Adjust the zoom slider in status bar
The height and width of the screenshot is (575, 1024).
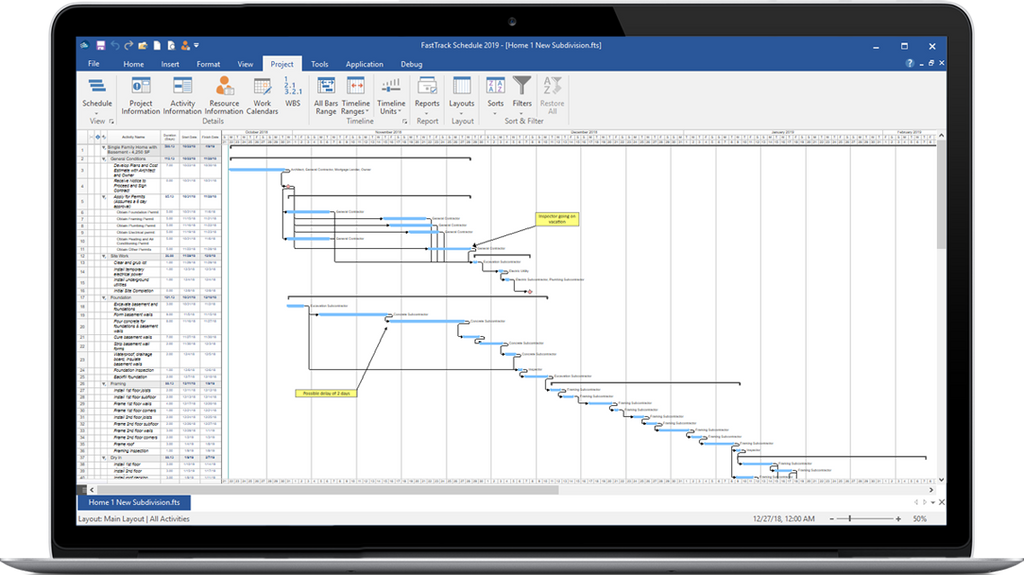850,519
